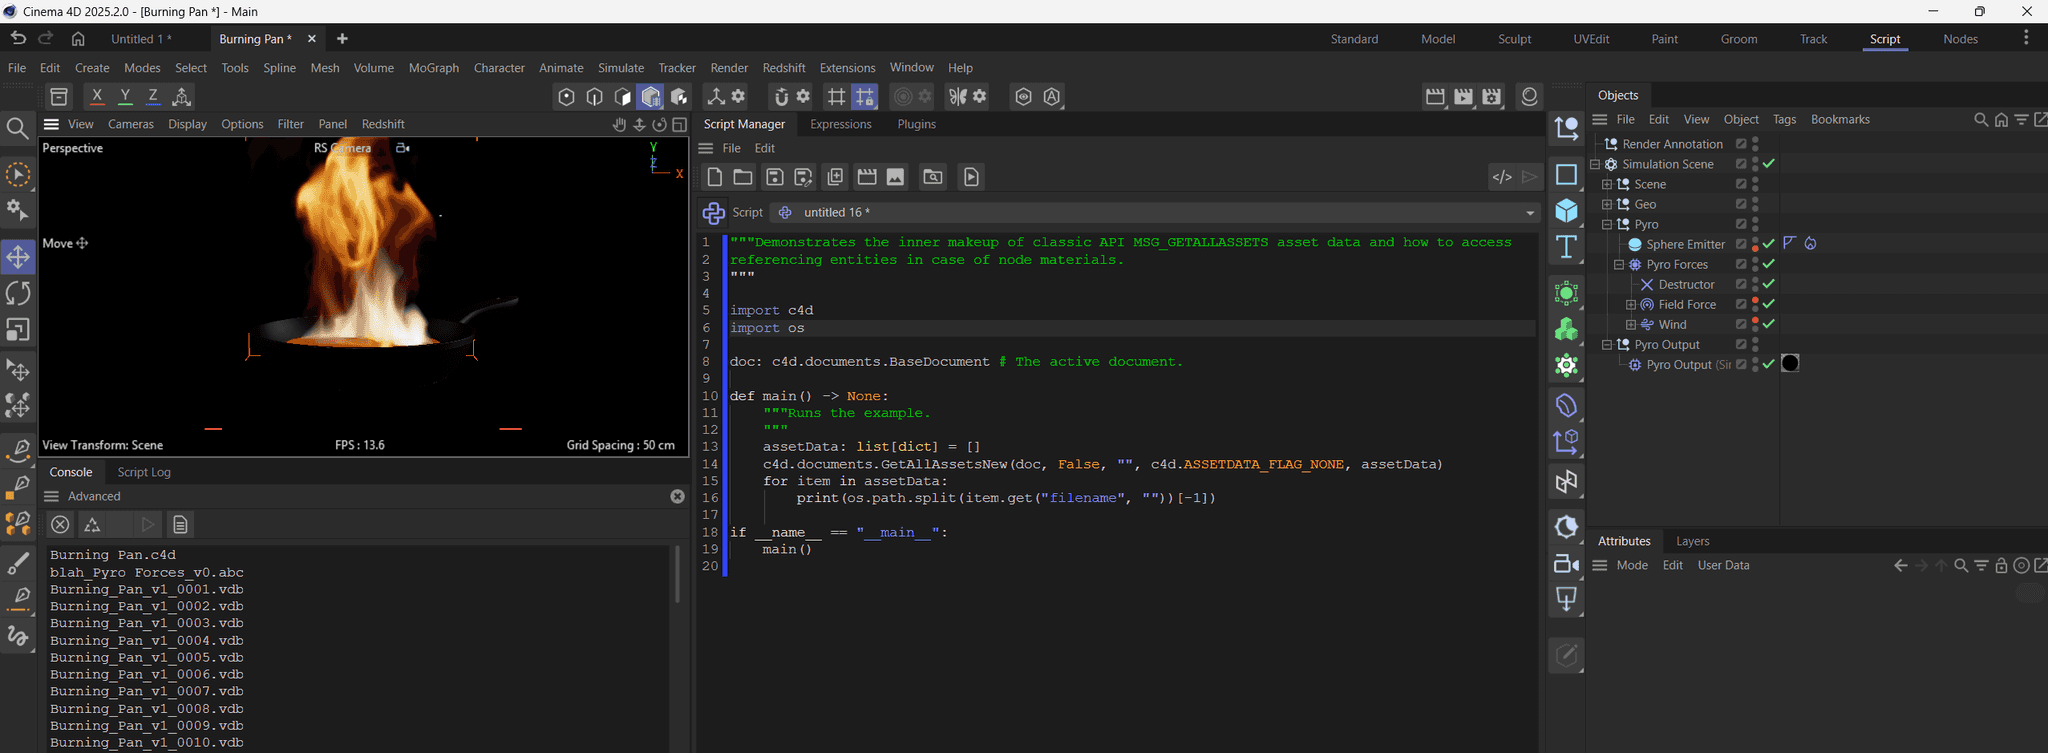
Task: Click User Data in Attributes manager
Action: (1723, 565)
